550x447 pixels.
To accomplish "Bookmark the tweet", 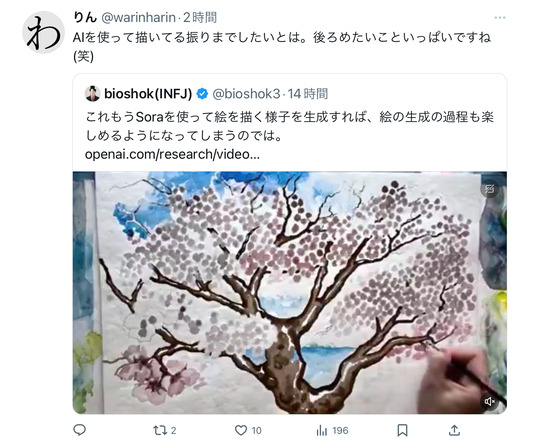I will [402, 430].
